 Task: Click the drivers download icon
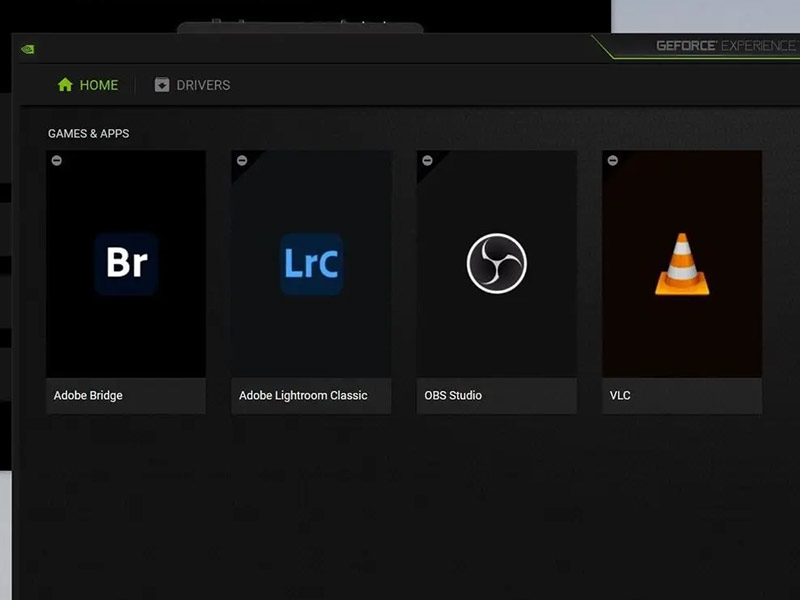click(162, 85)
